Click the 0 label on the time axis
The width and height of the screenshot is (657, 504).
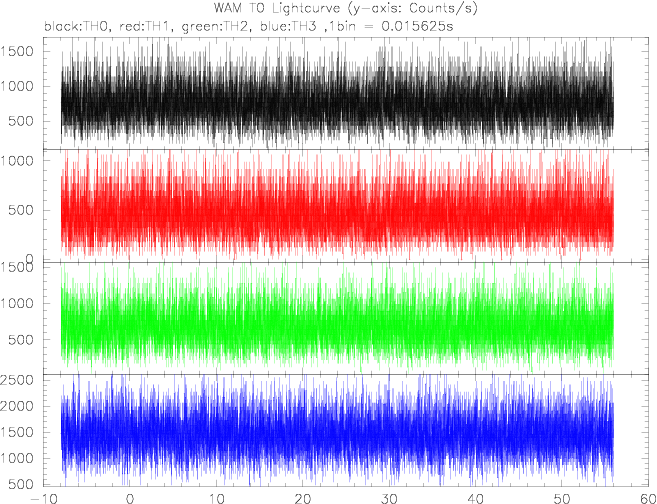pos(130,499)
